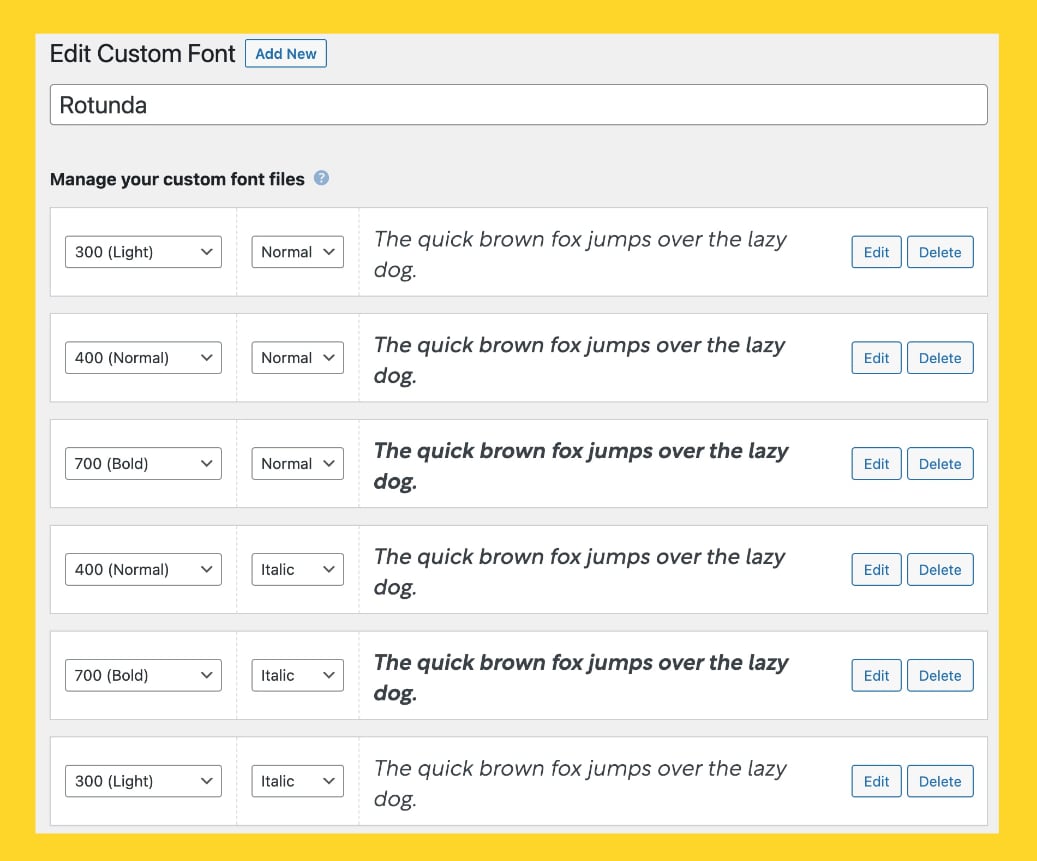Edit the 400 (Normal) Normal font

click(876, 358)
